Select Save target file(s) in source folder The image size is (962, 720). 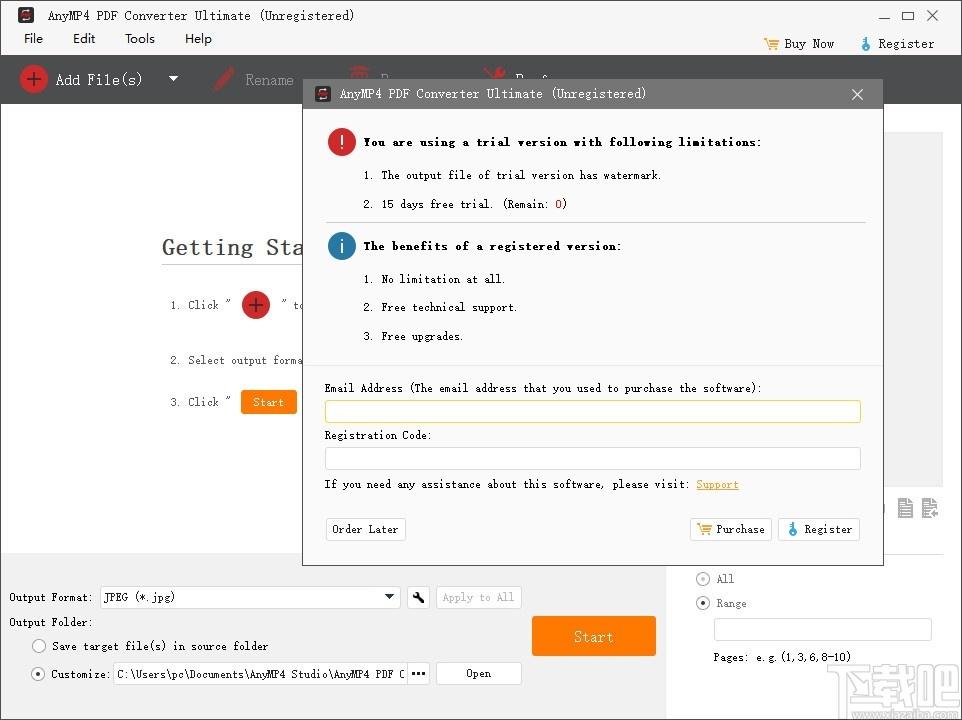point(39,646)
